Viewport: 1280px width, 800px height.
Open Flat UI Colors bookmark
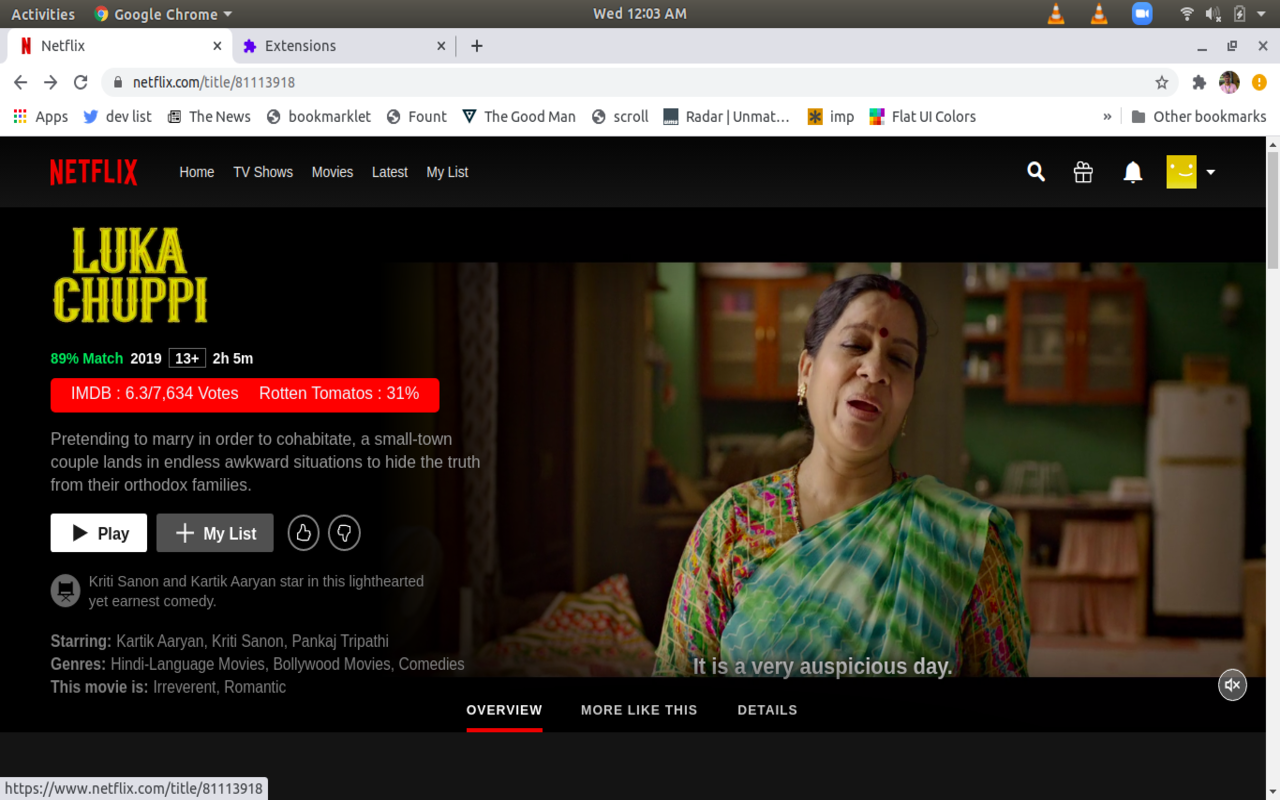(x=922, y=116)
